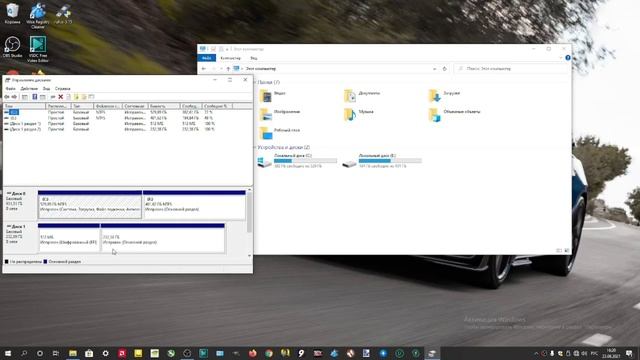The image size is (640, 360).
Task: Expand the Explorer ribbon with the chevron
Action: (x=561, y=58)
